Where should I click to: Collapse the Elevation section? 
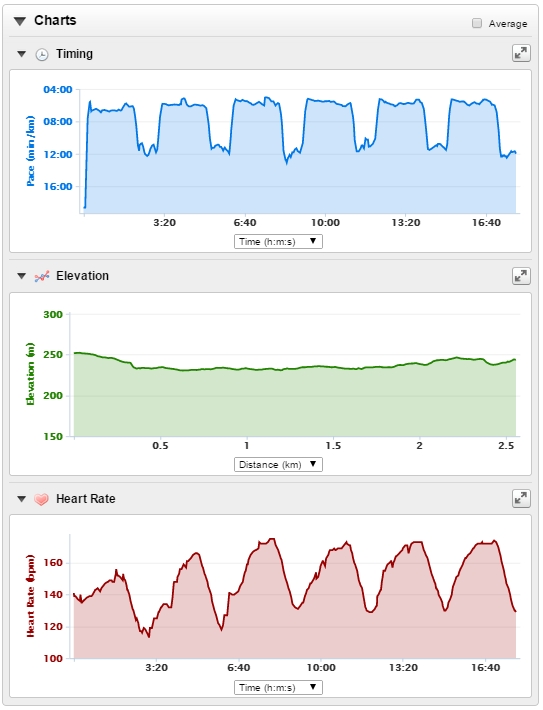tap(21, 276)
